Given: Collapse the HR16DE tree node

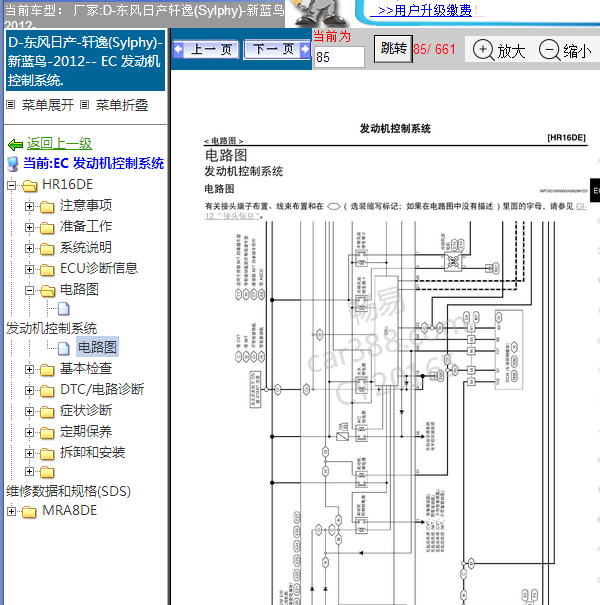Looking at the screenshot, I should tap(11, 186).
